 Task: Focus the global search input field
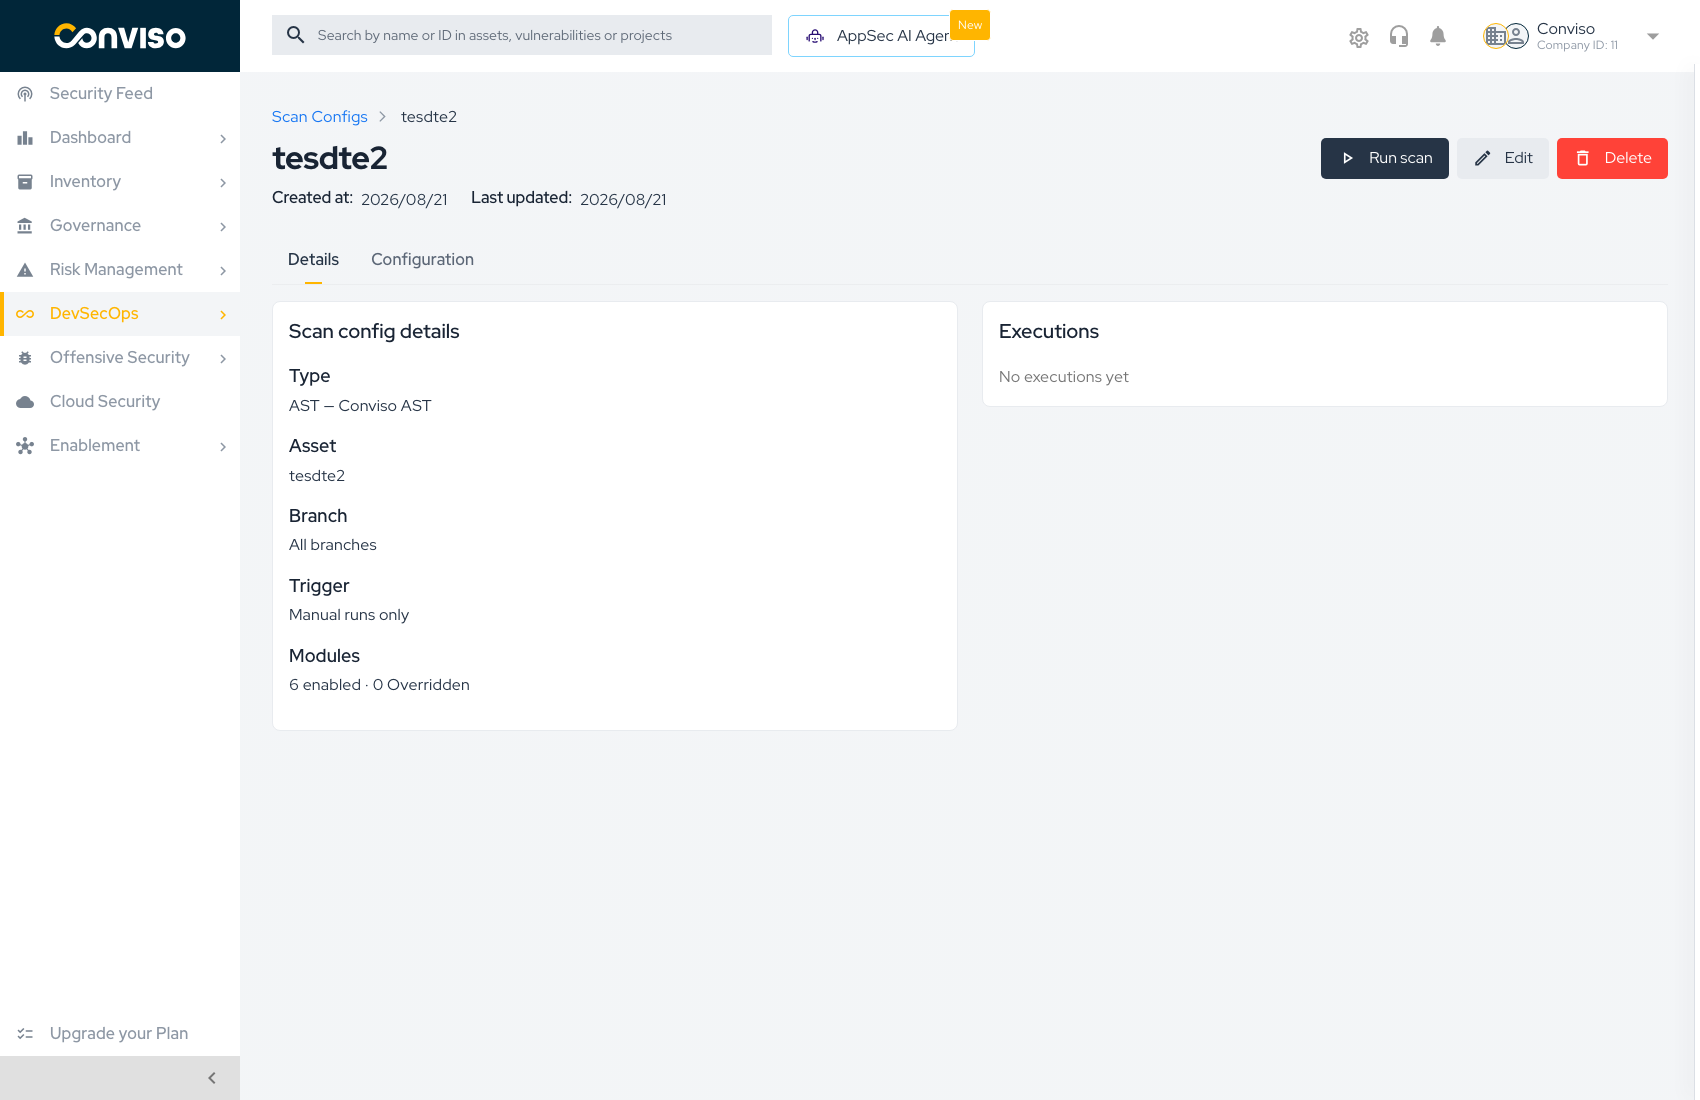coord(522,35)
